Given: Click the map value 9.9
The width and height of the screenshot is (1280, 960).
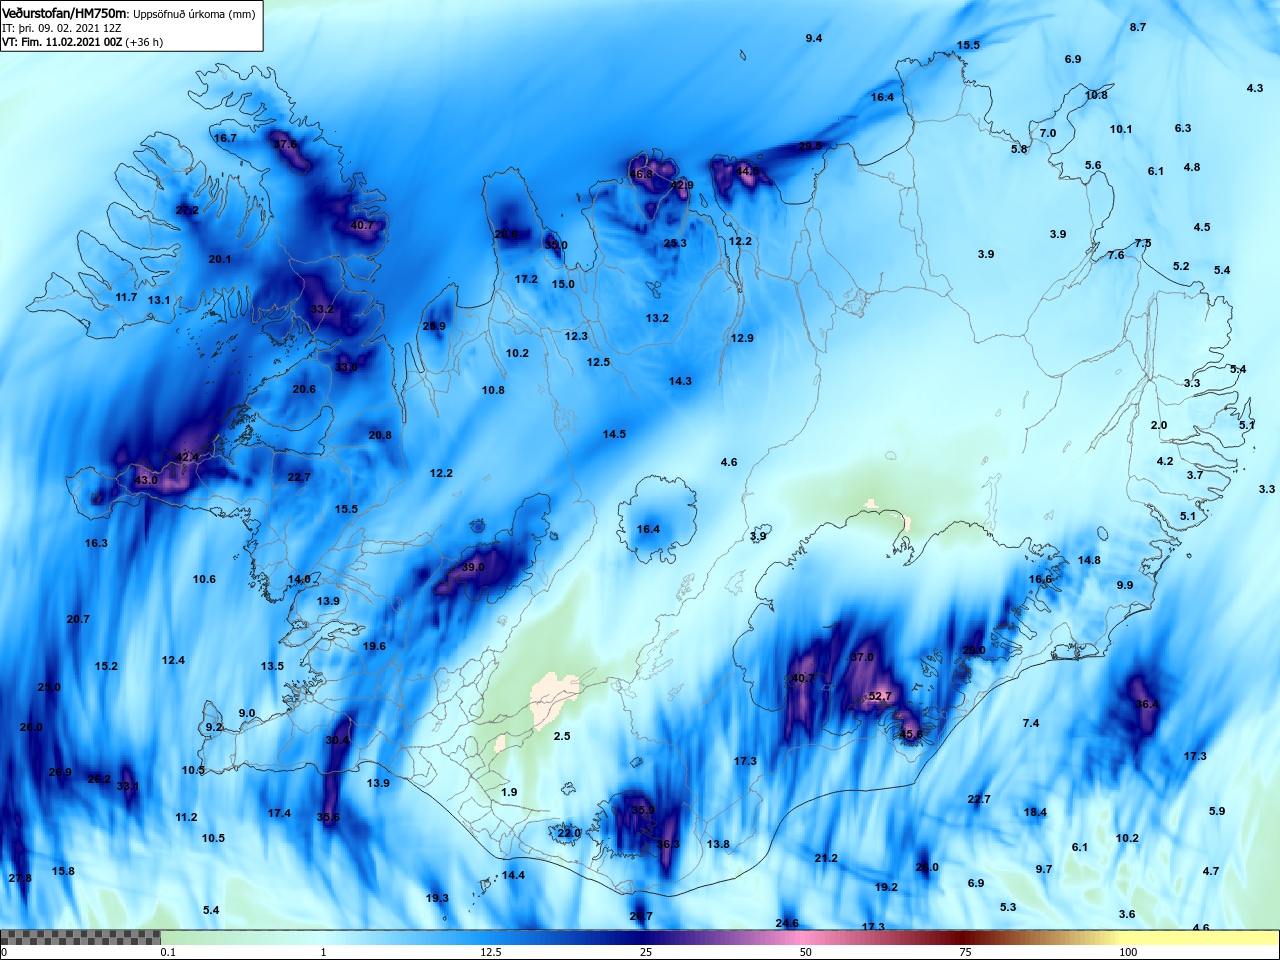Looking at the screenshot, I should pyautogui.click(x=1125, y=585).
